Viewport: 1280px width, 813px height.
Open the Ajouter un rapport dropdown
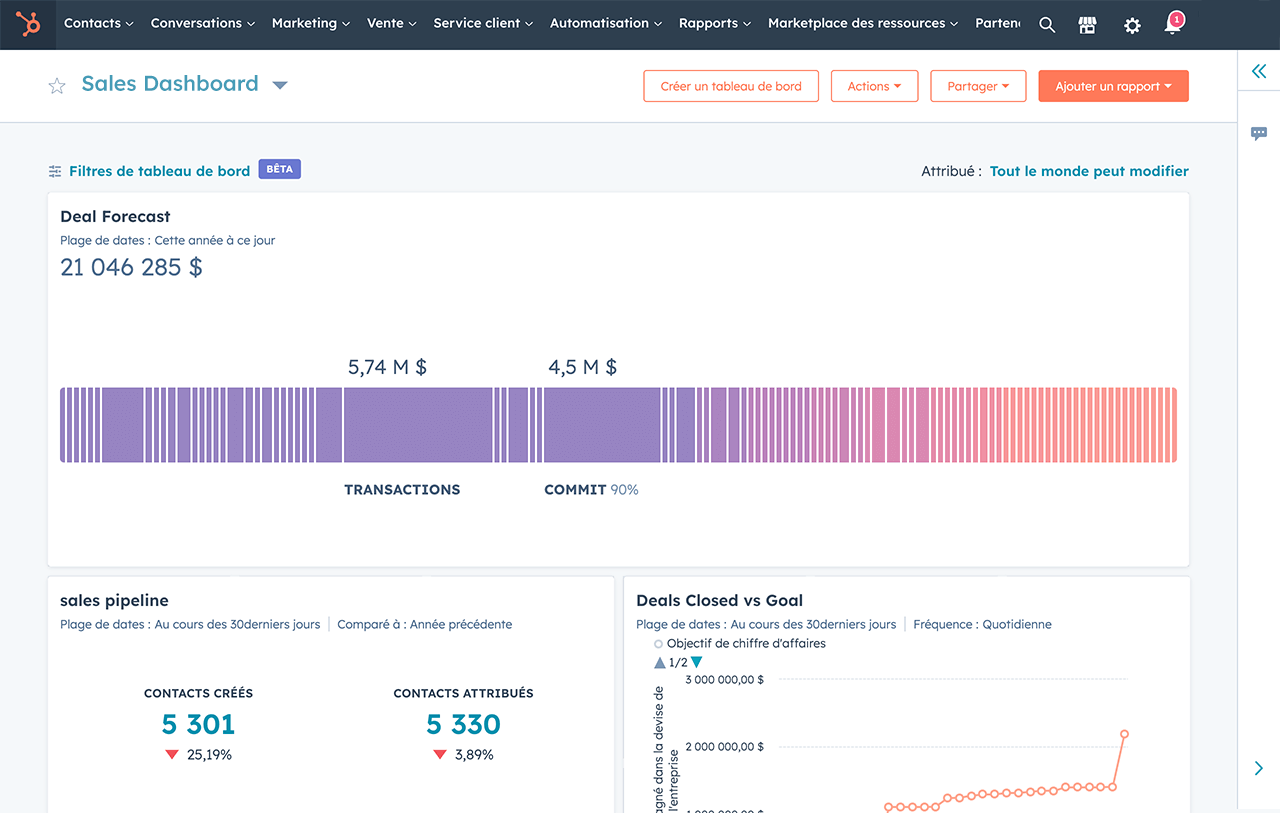pyautogui.click(x=1113, y=86)
